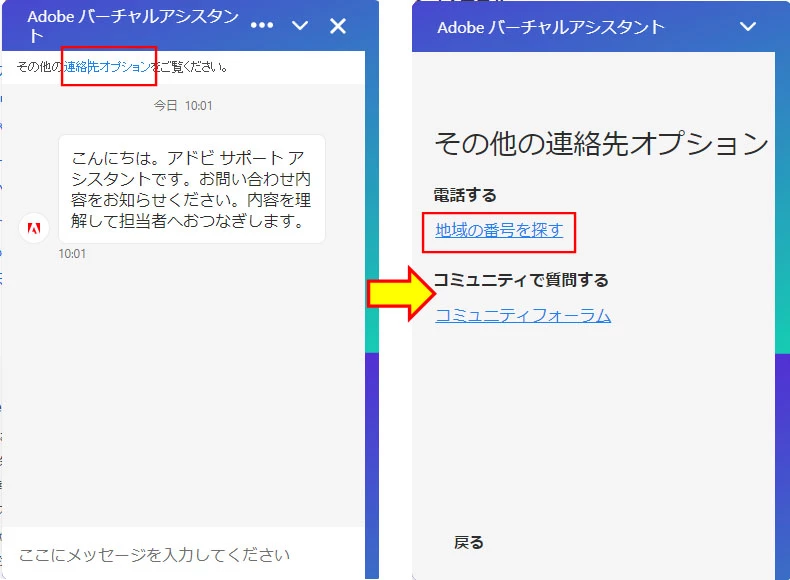Click the こんにちは assistant message bubble

(192, 189)
